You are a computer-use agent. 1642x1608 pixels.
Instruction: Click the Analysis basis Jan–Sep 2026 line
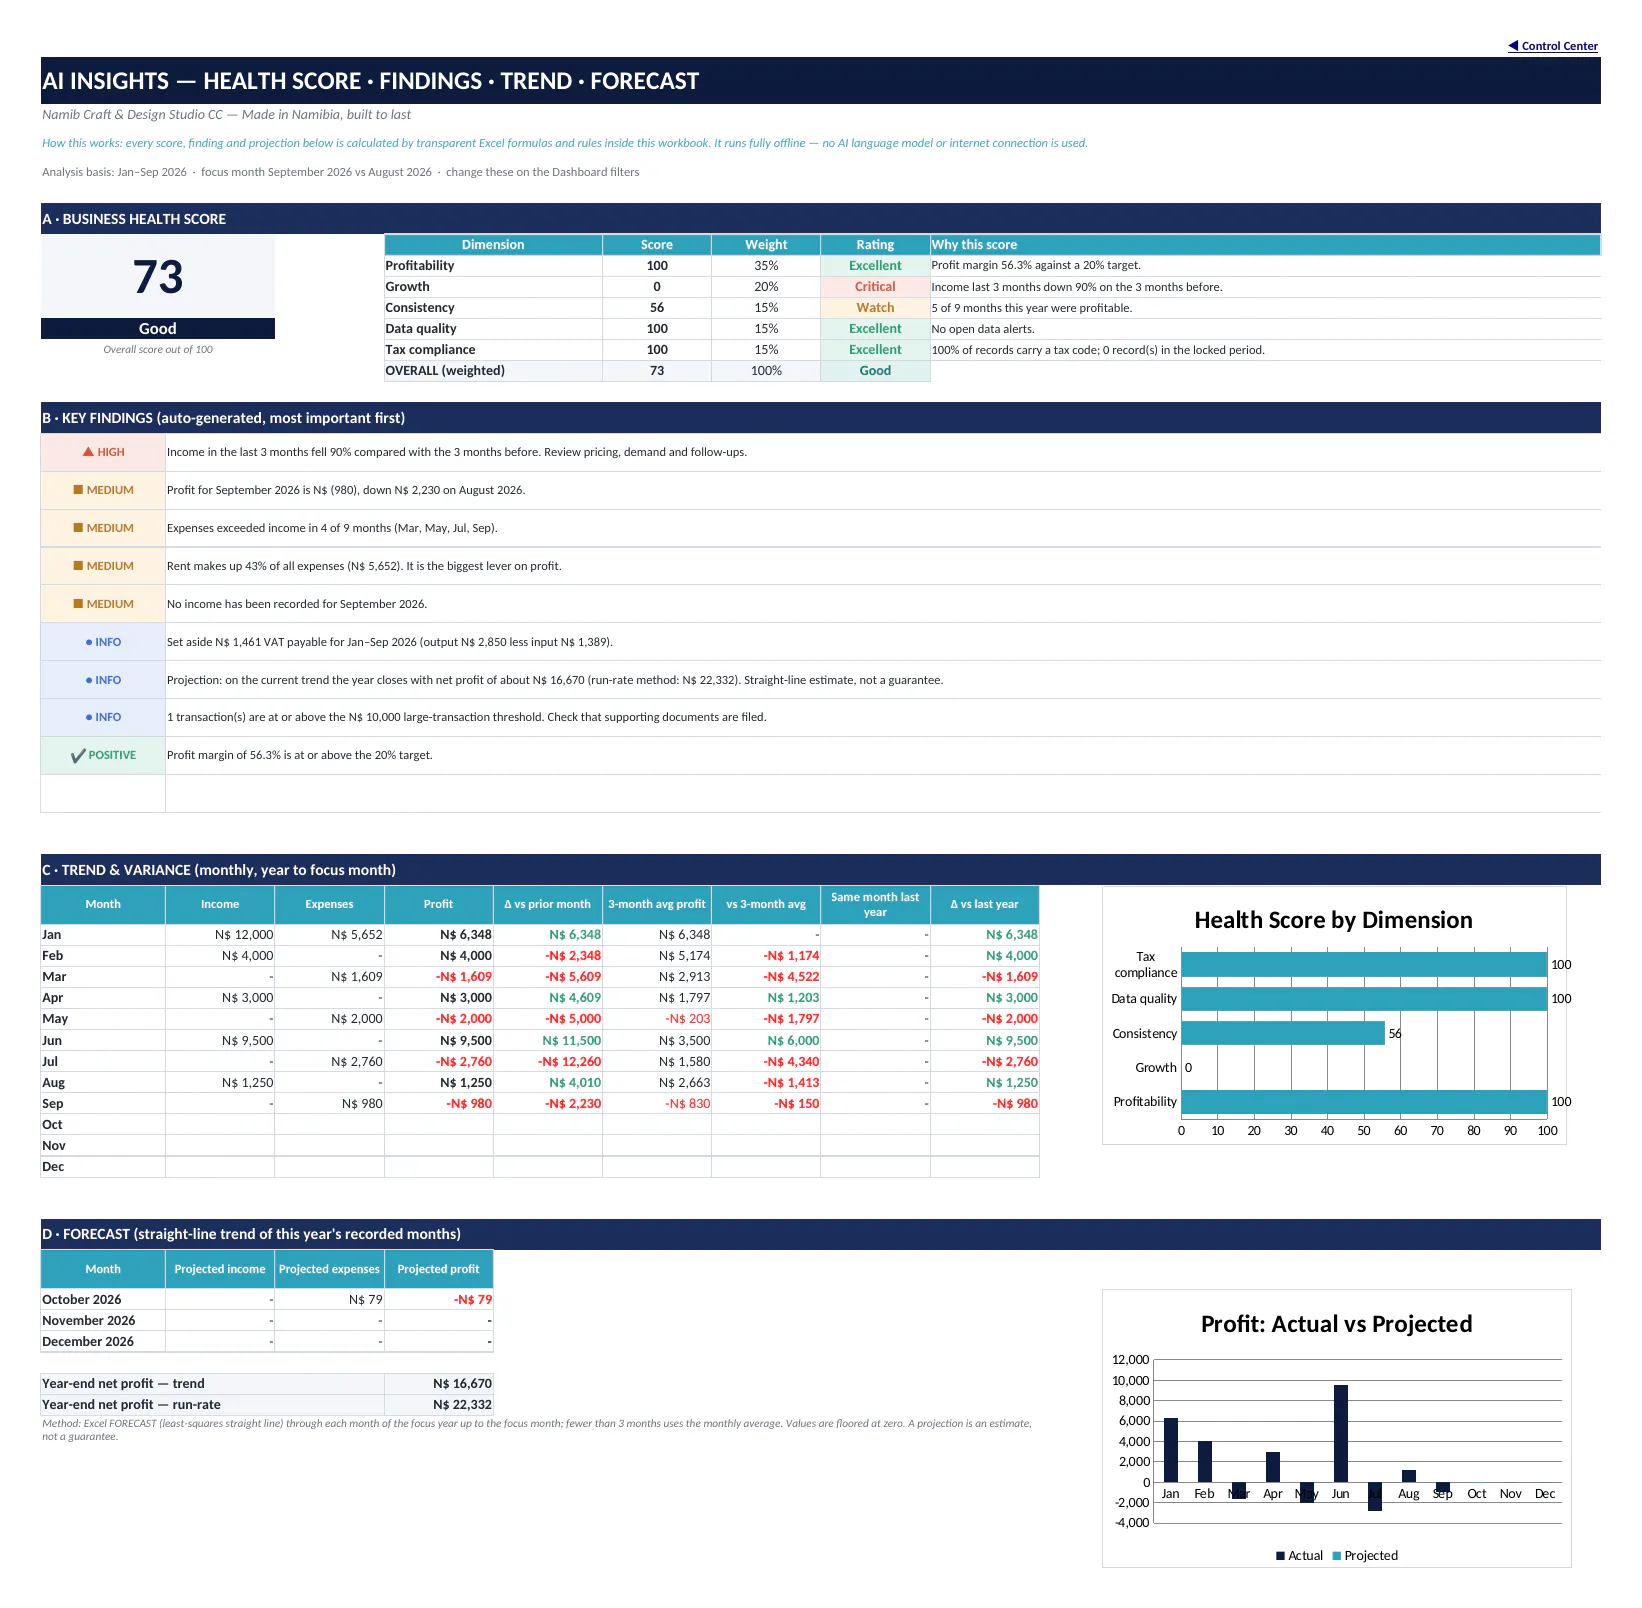[340, 172]
